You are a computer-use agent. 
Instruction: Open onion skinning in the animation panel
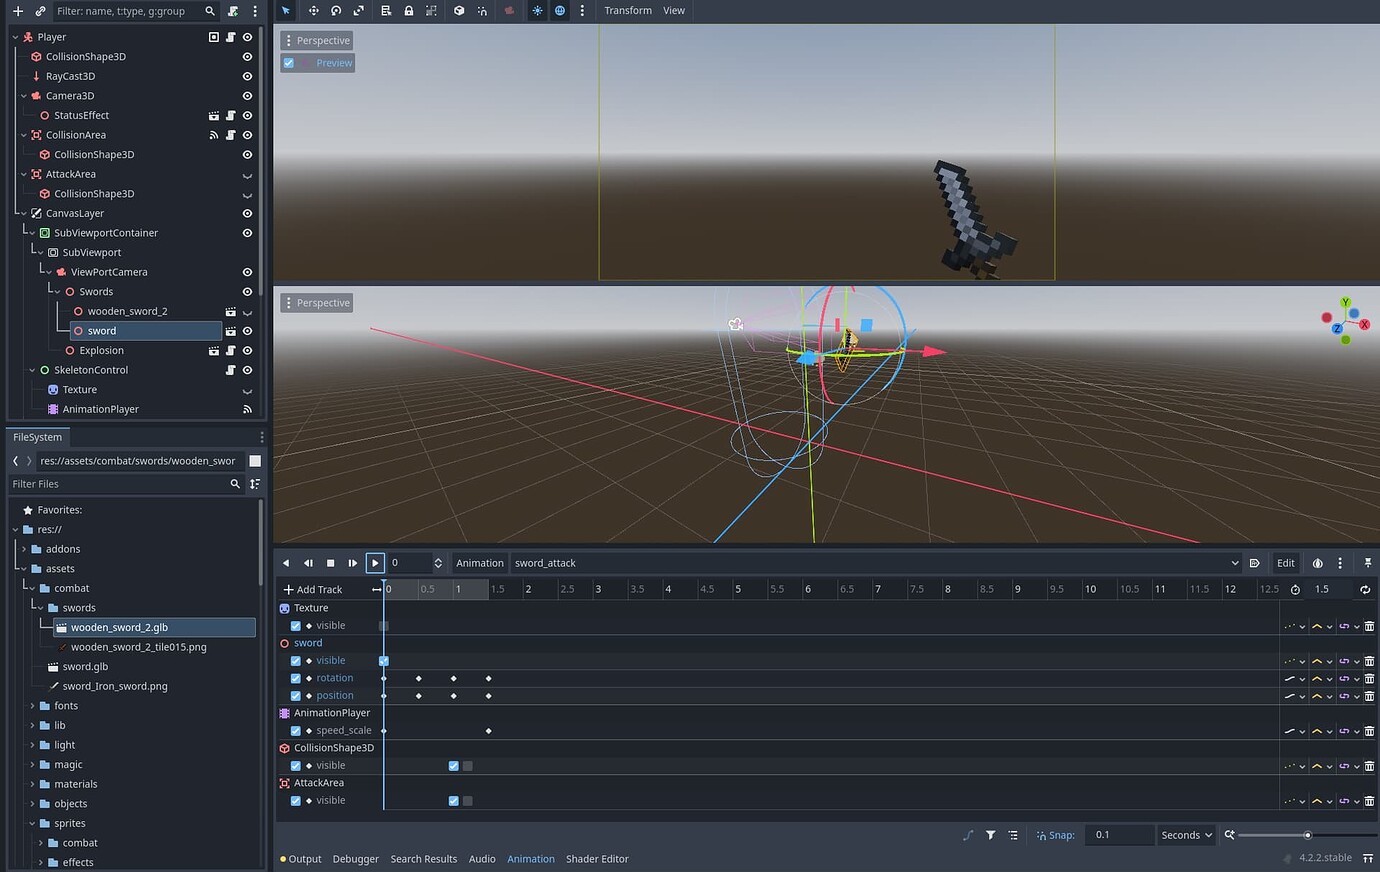point(1317,563)
